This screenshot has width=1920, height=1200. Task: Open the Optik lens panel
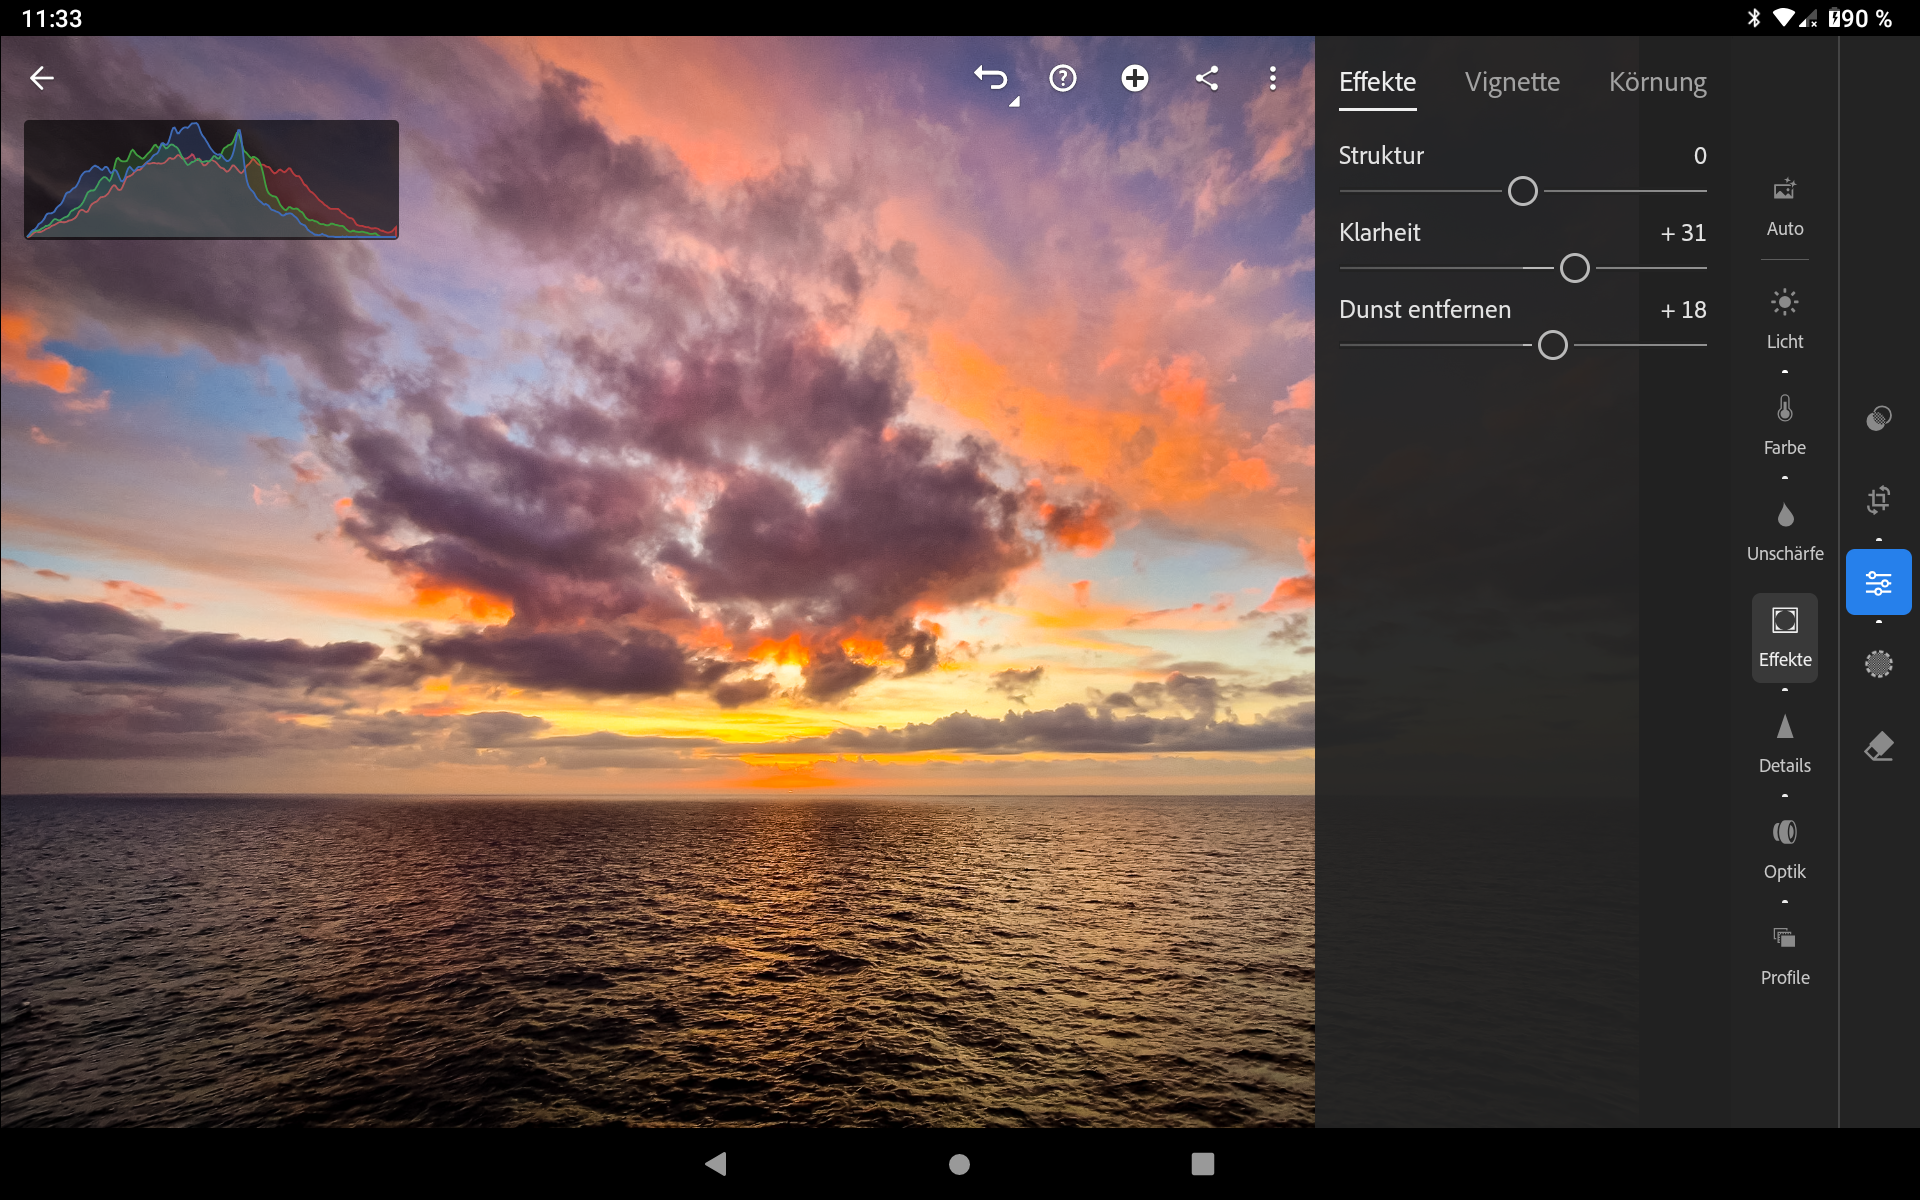[1784, 848]
